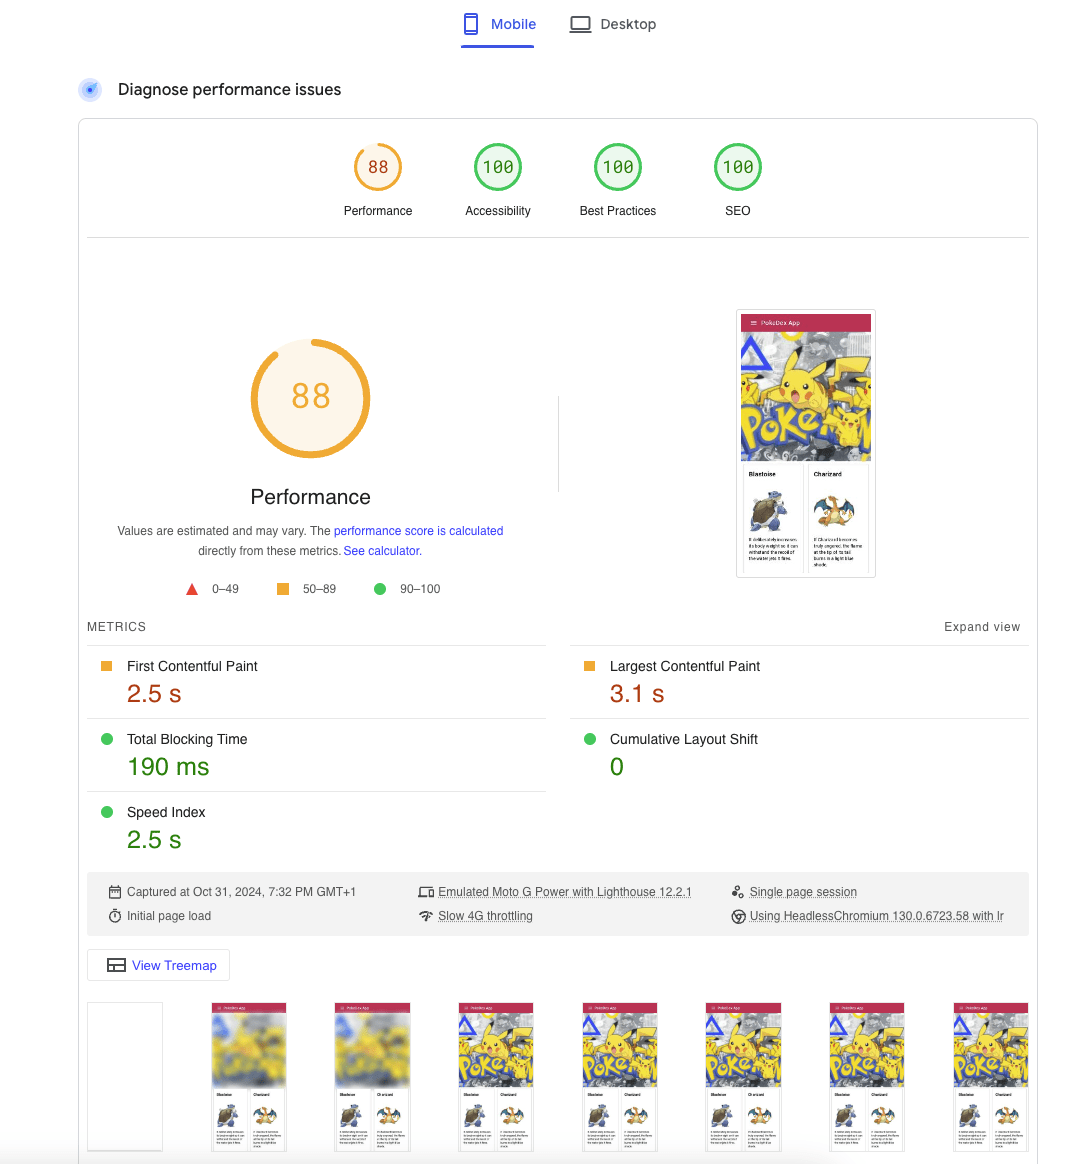This screenshot has height=1164, width=1074.
Task: Click the 3.1 s LCP value
Action: click(x=637, y=693)
